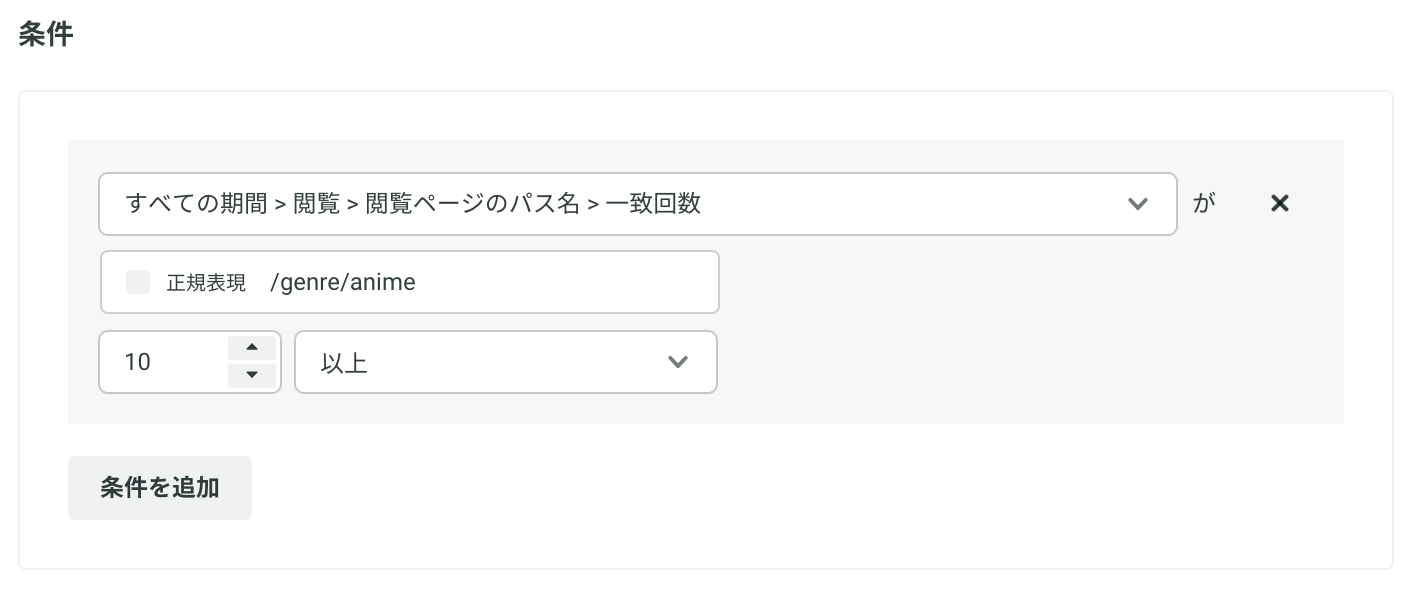Click empty space right of /genre/anime text
The width and height of the screenshot is (1418, 594).
tap(565, 282)
